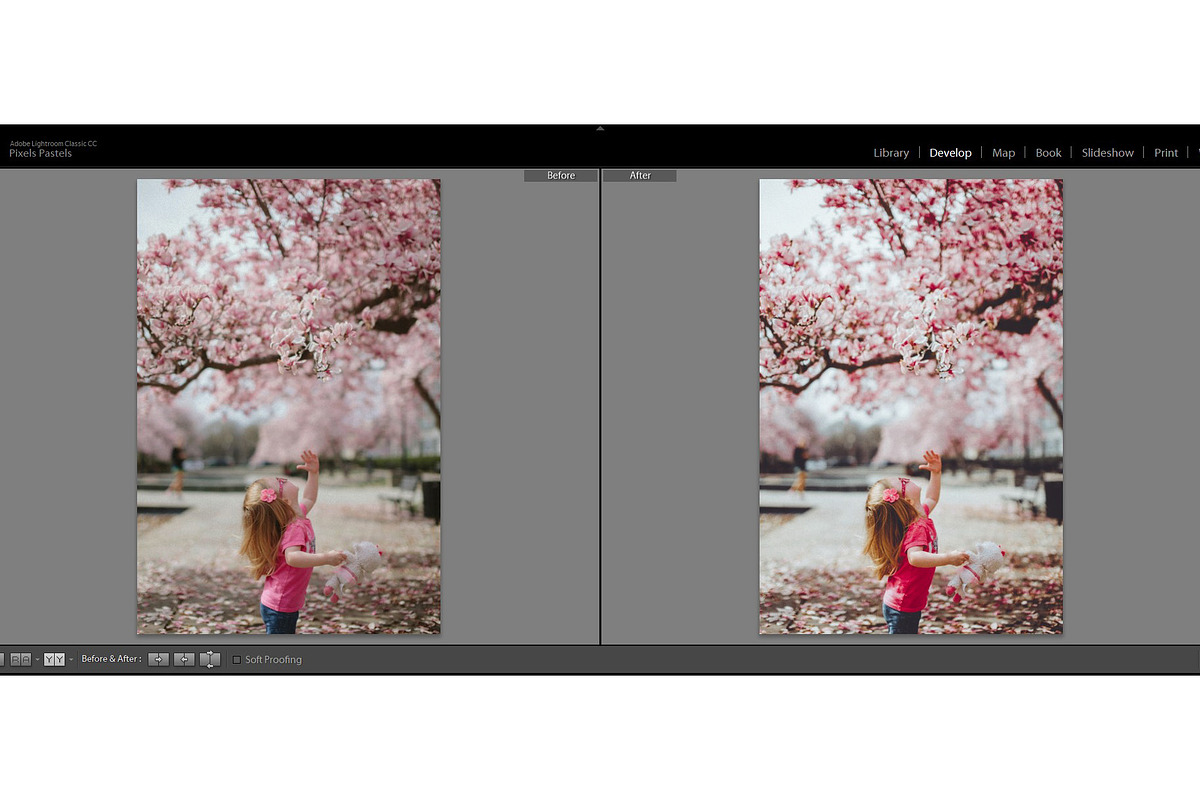Click the After label
The height and width of the screenshot is (800, 1200).
pos(640,175)
